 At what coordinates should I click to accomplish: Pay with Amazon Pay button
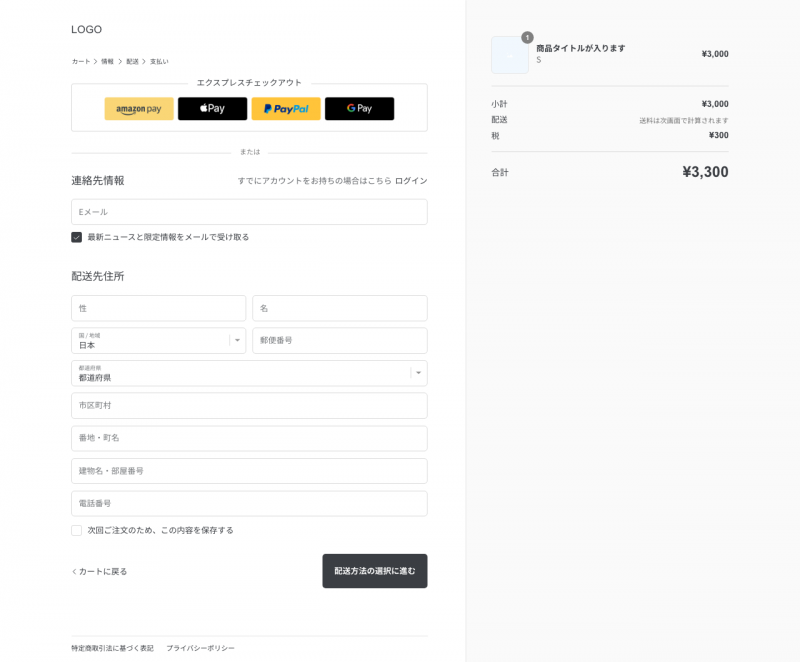click(139, 109)
